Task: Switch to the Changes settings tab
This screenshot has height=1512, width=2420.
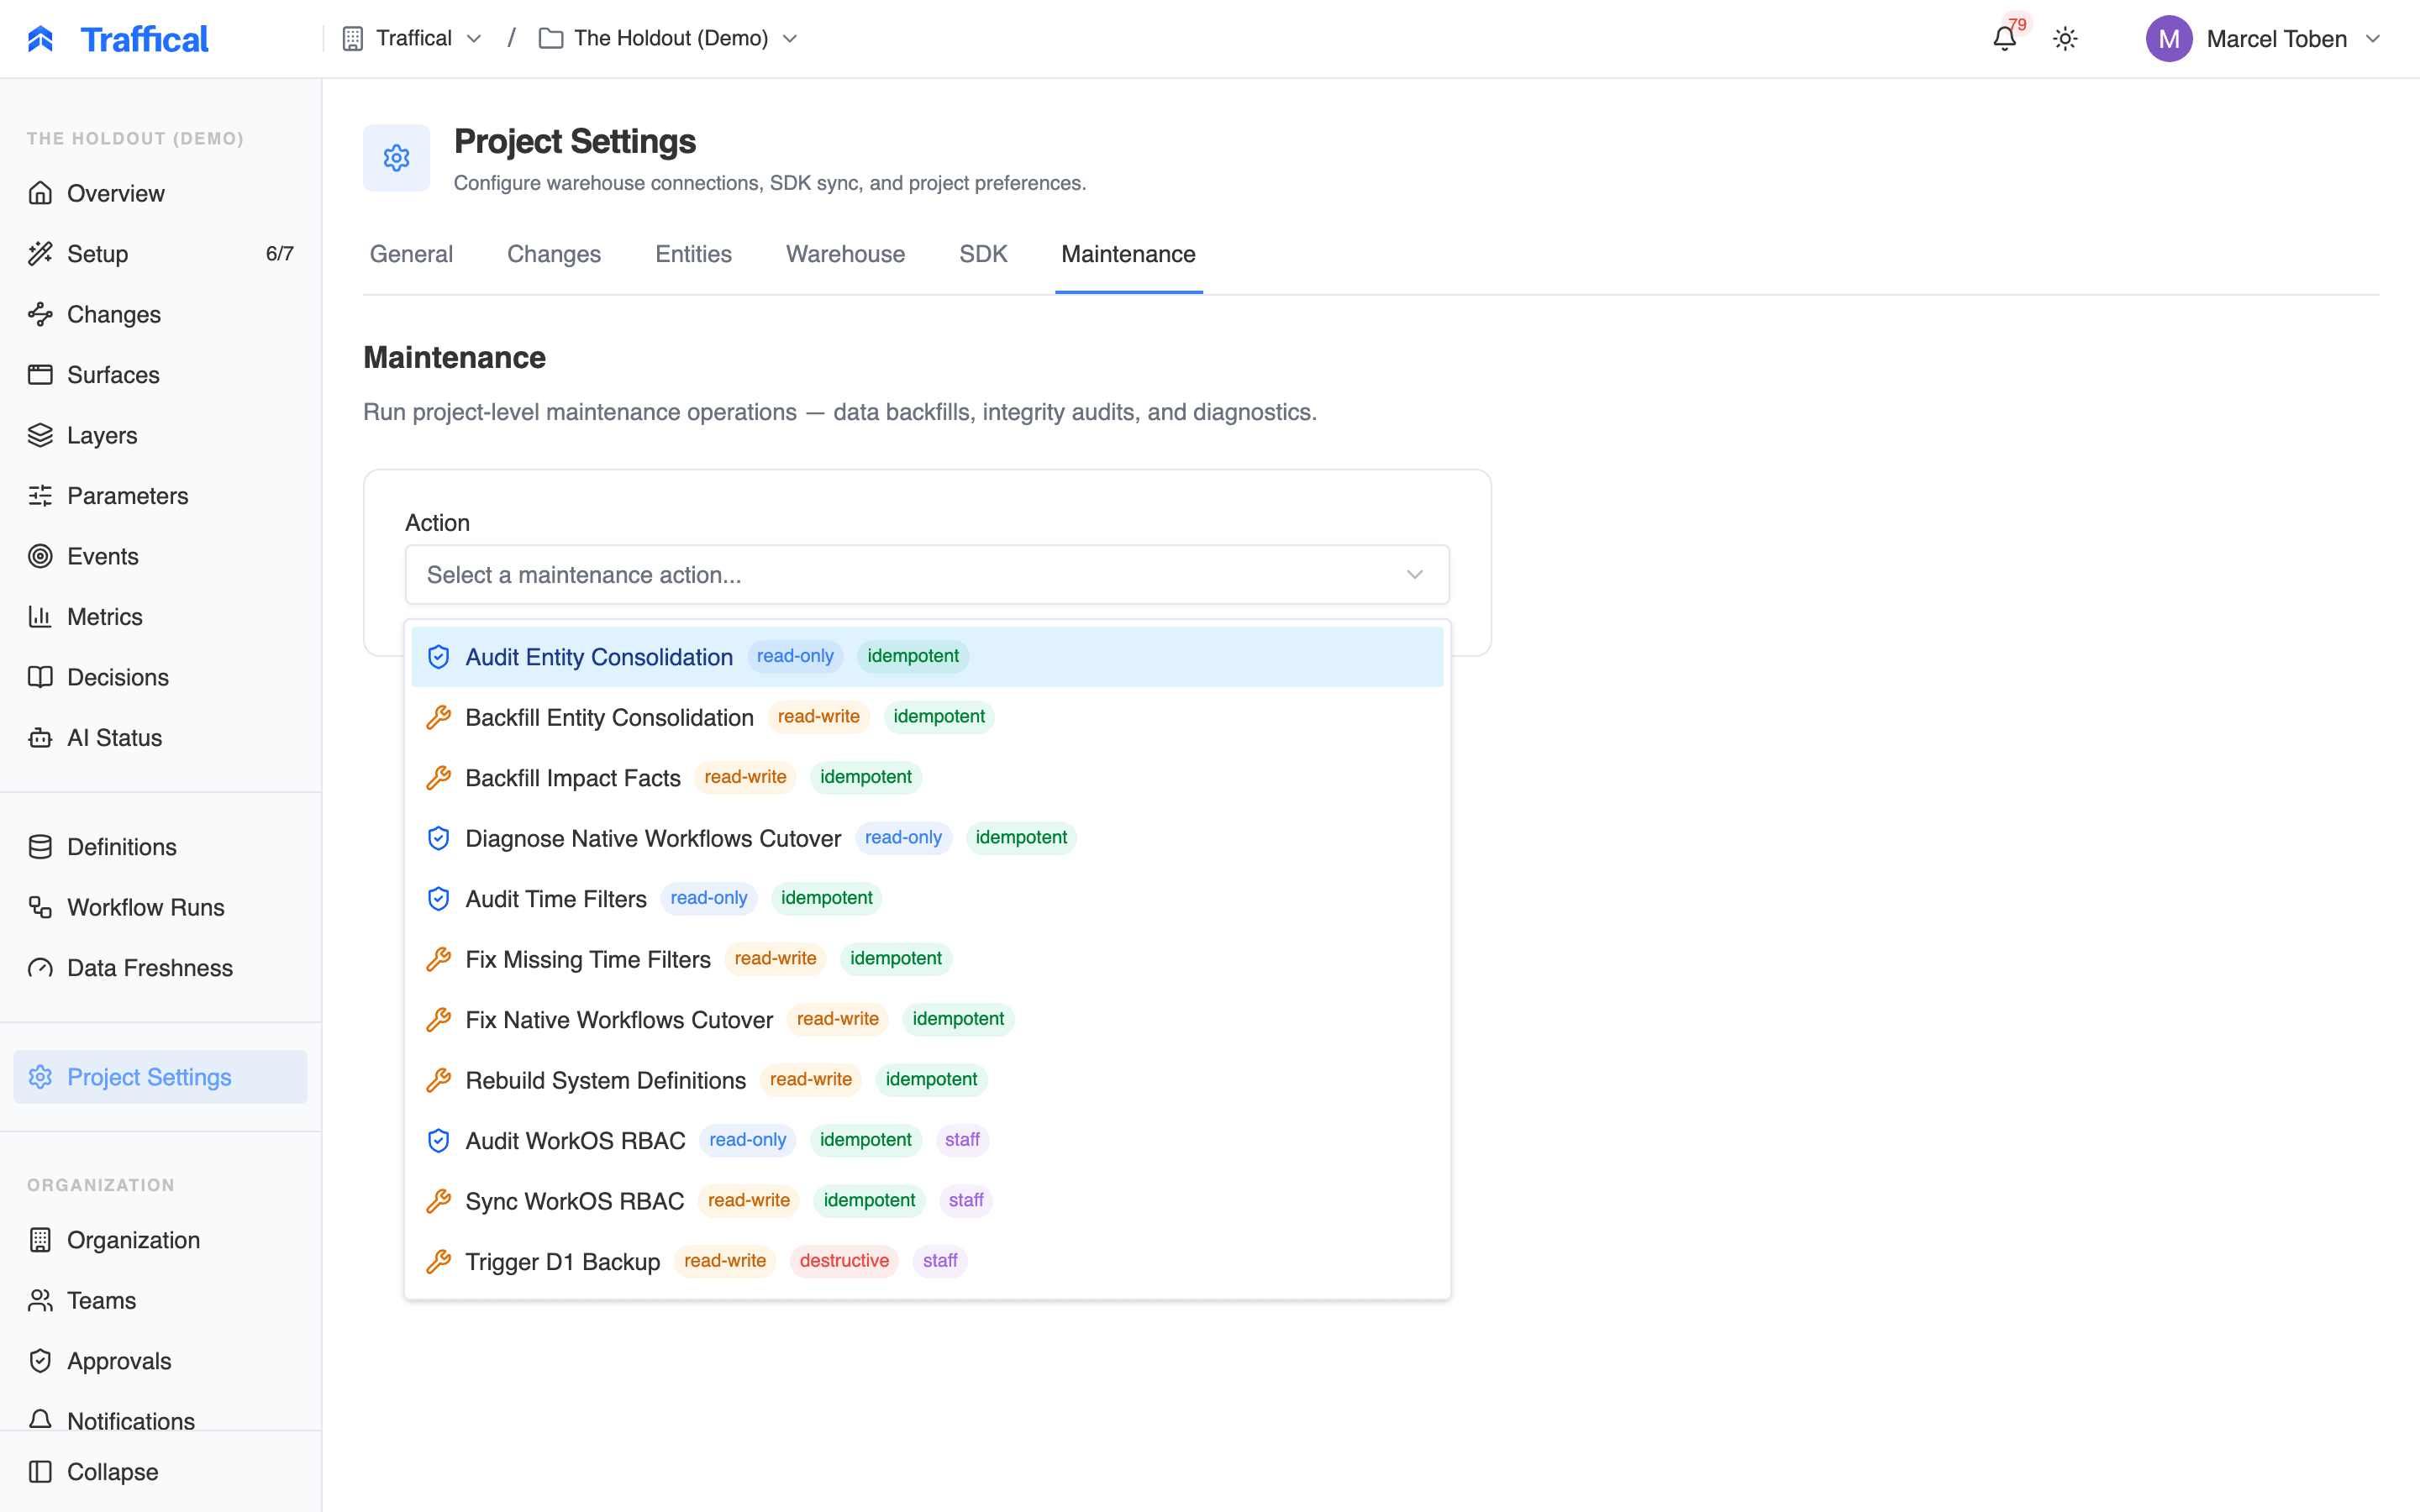Action: [x=554, y=254]
